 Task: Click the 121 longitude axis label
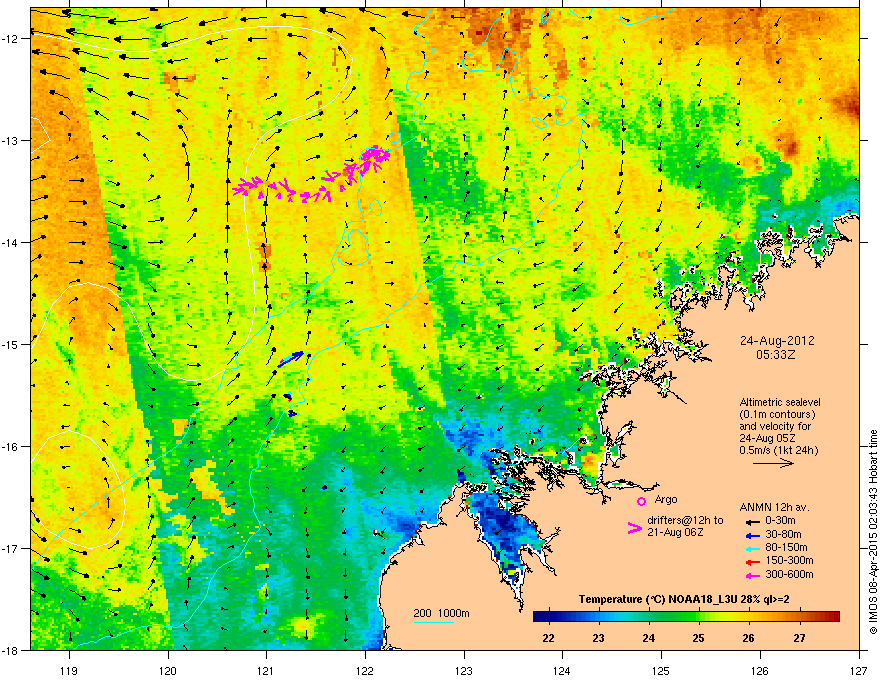[x=267, y=670]
